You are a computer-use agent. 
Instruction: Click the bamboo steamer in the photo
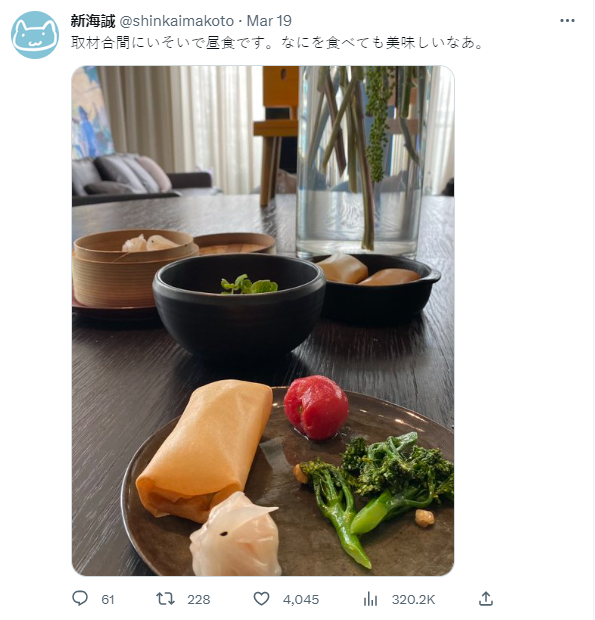pos(134,267)
